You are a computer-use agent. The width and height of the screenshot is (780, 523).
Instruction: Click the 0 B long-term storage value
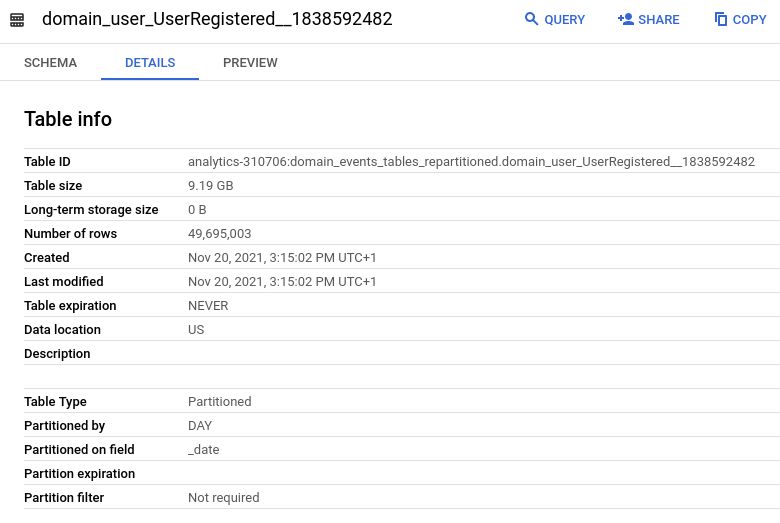[197, 209]
